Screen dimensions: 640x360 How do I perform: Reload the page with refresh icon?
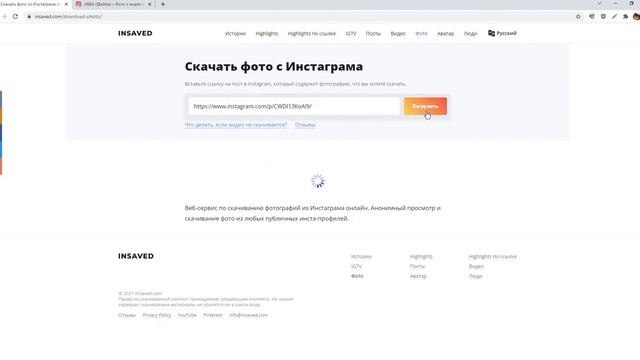[15, 16]
